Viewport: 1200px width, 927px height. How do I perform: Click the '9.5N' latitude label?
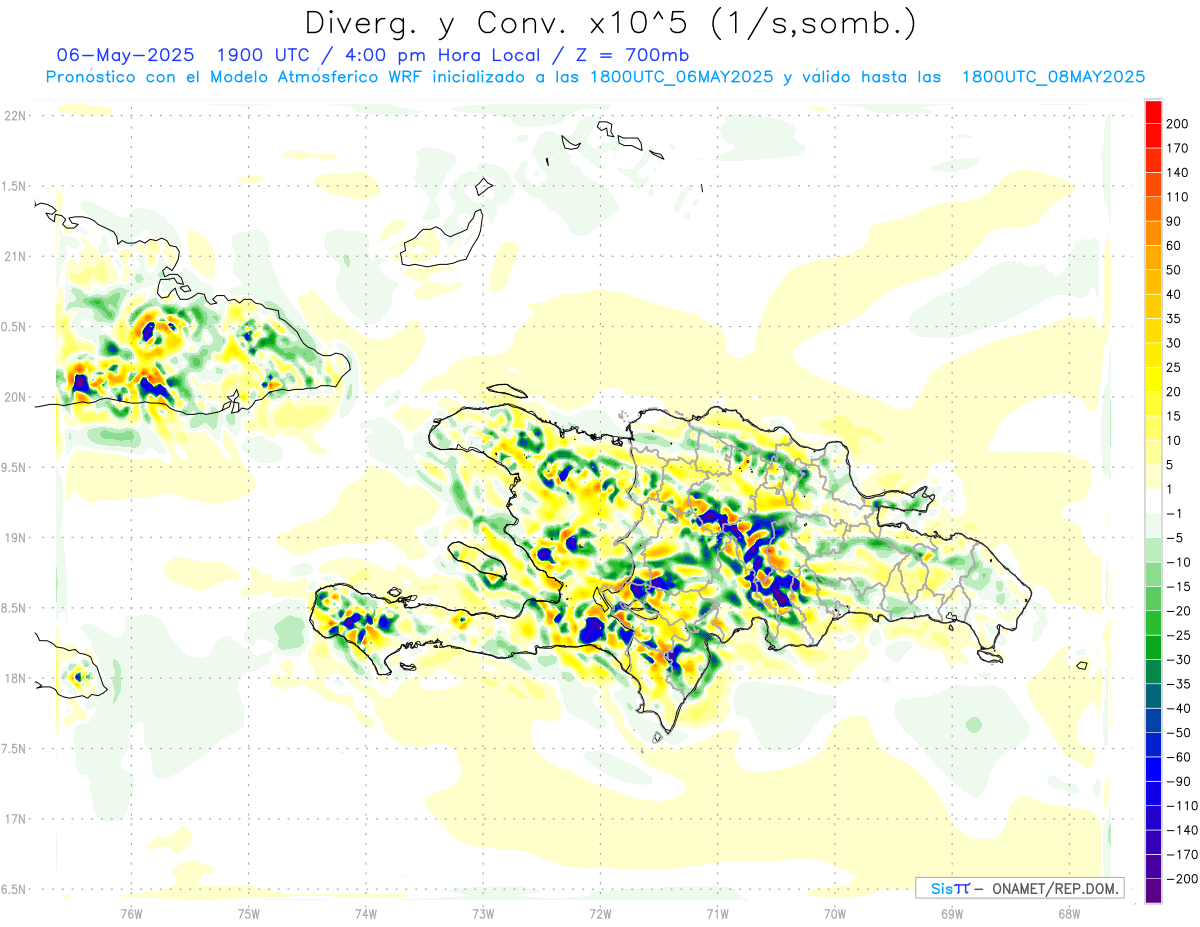15,467
